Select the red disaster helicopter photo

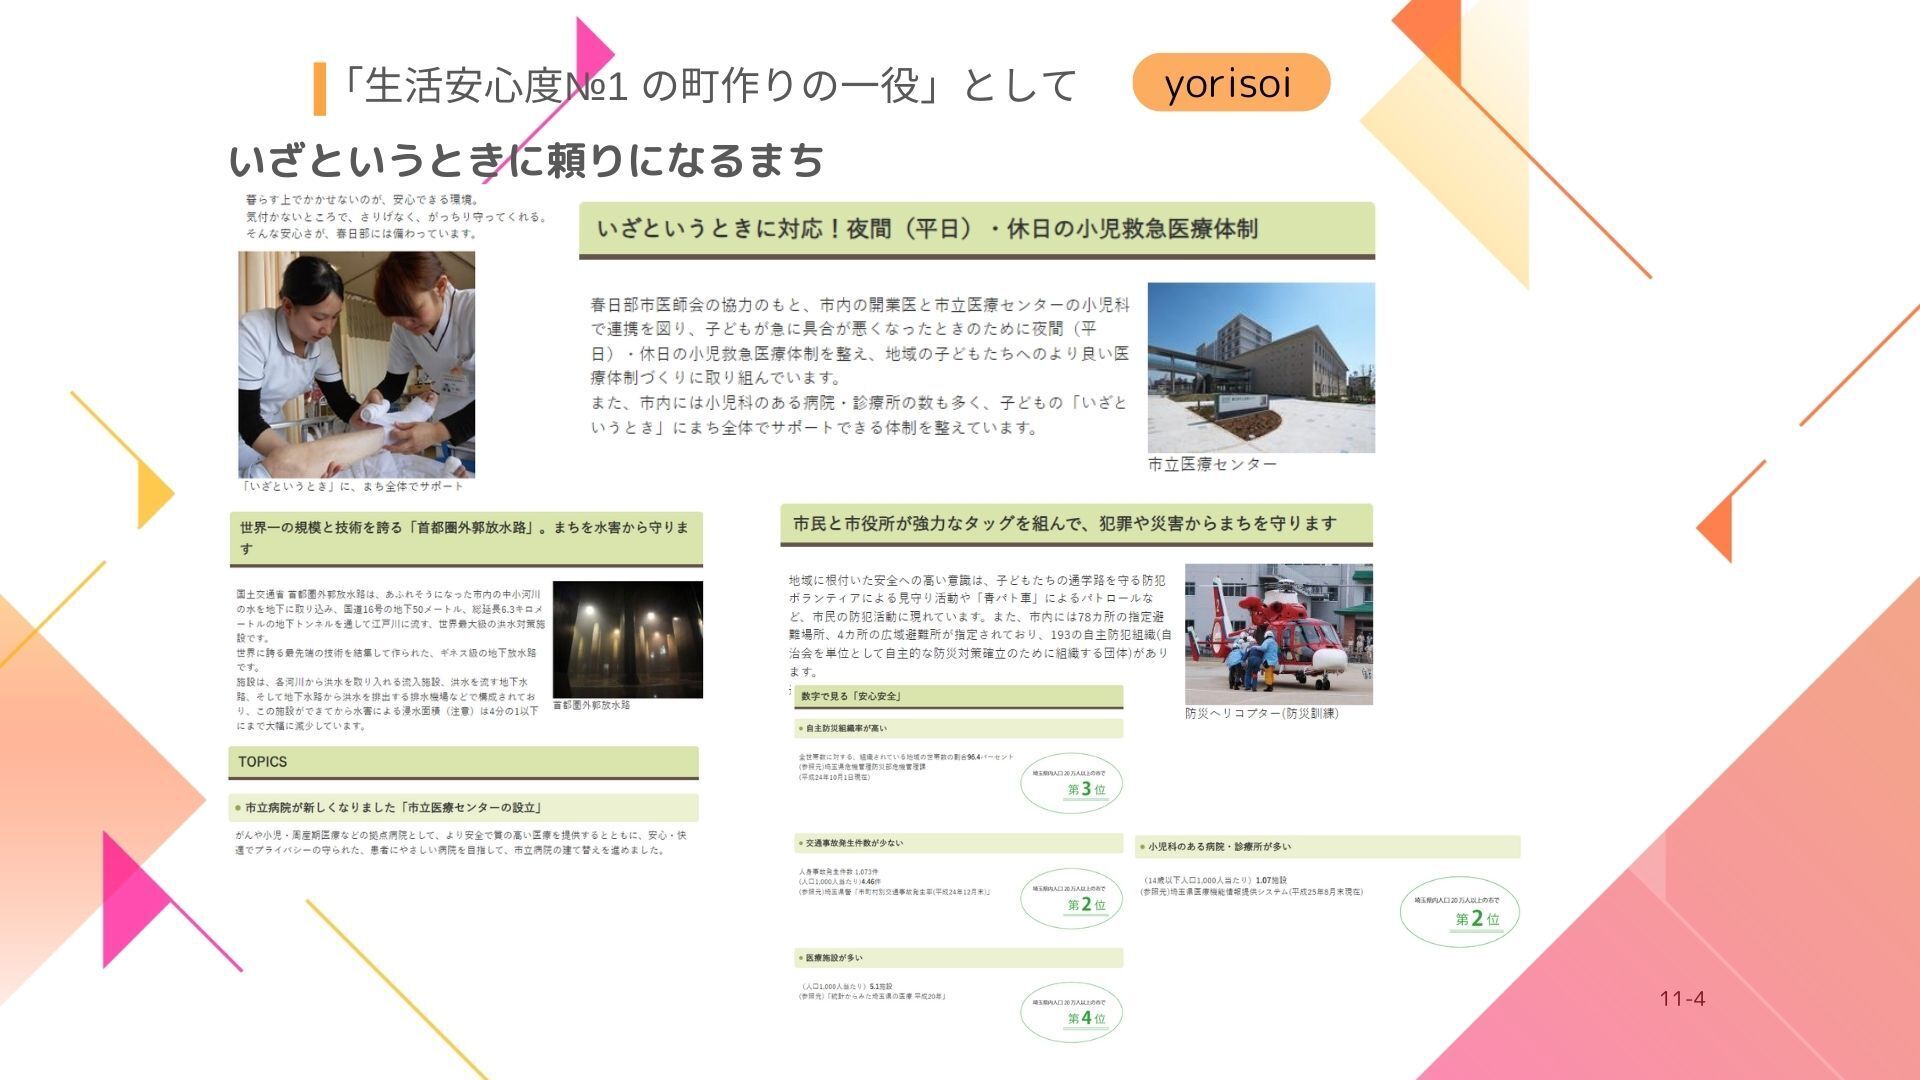point(1278,633)
